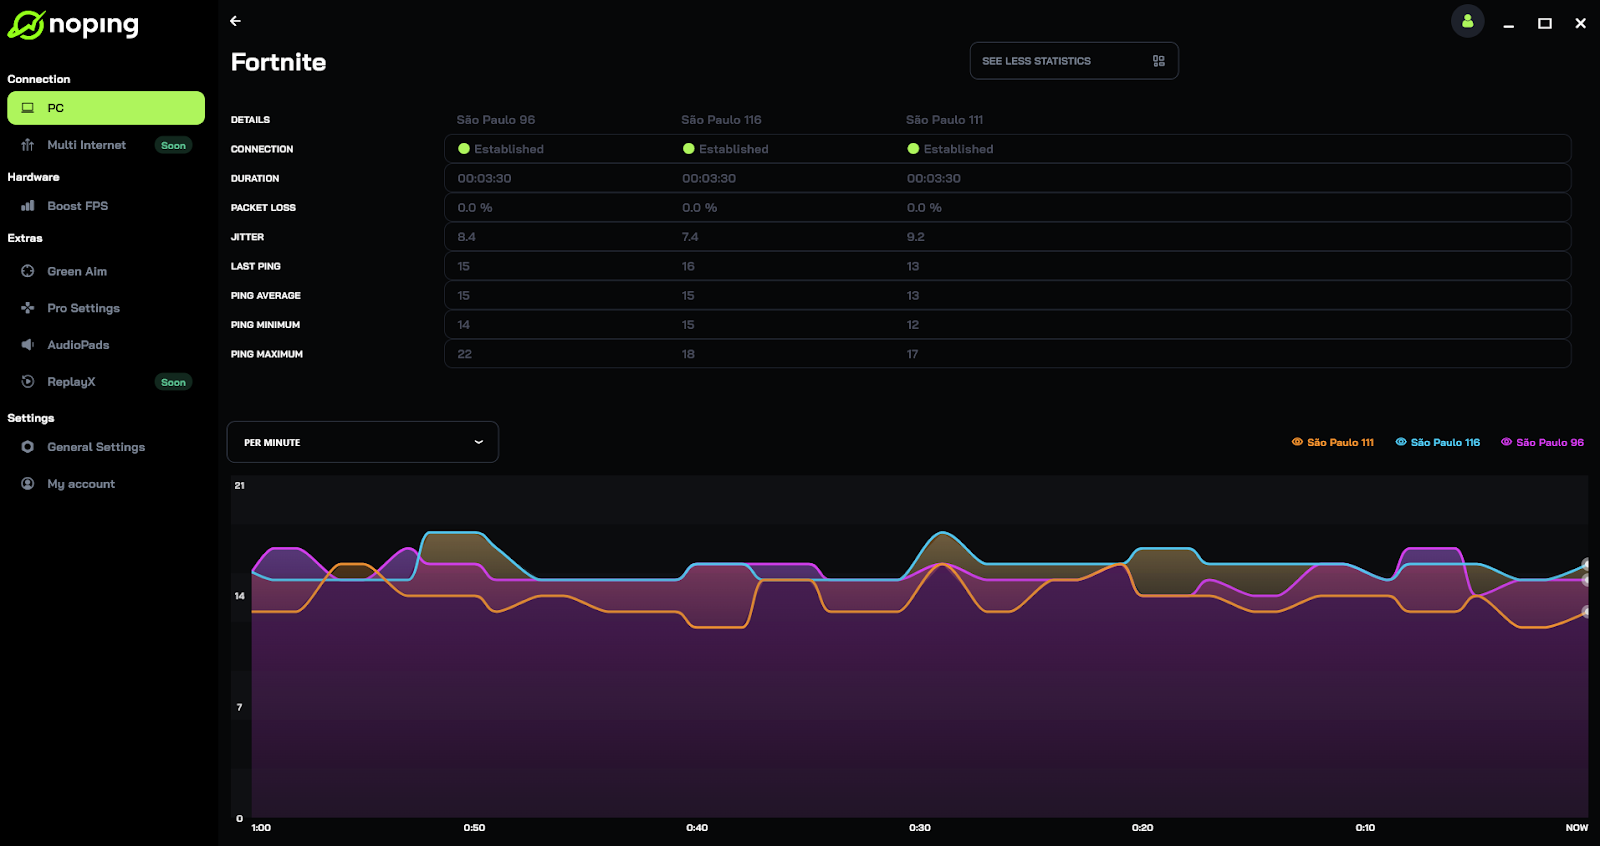Open Pro Settings menu item
Viewport: 1600px width, 846px height.
click(106, 308)
